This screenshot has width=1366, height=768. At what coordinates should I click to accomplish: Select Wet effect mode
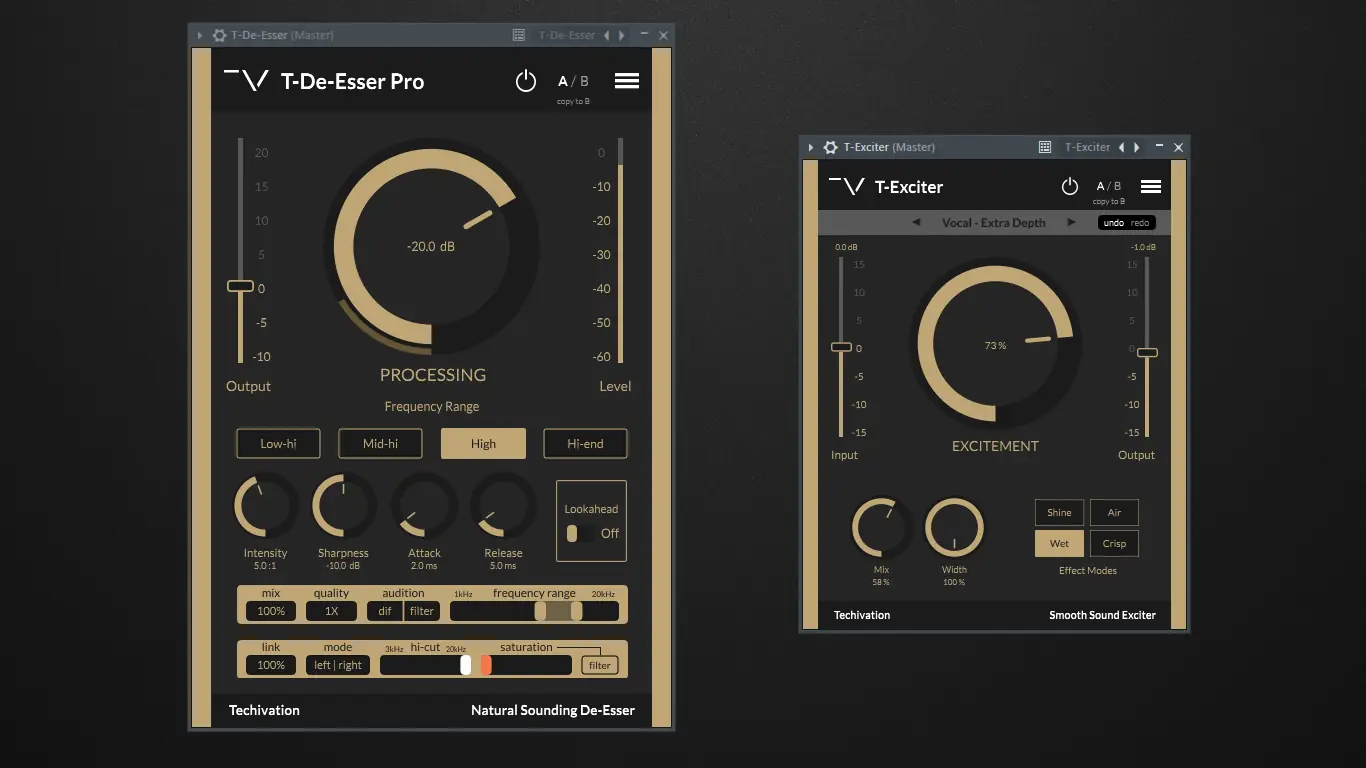[x=1059, y=544]
